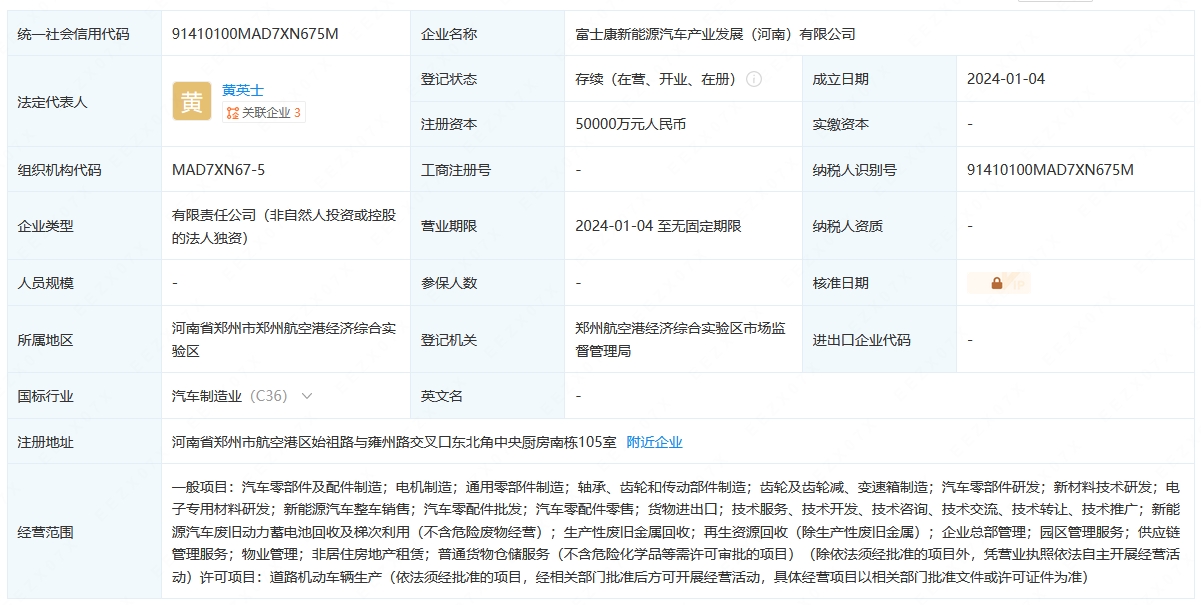Screen dimensions: 1201x605
Task: Open 黄英士 legal representative profile link
Action: click(x=243, y=89)
